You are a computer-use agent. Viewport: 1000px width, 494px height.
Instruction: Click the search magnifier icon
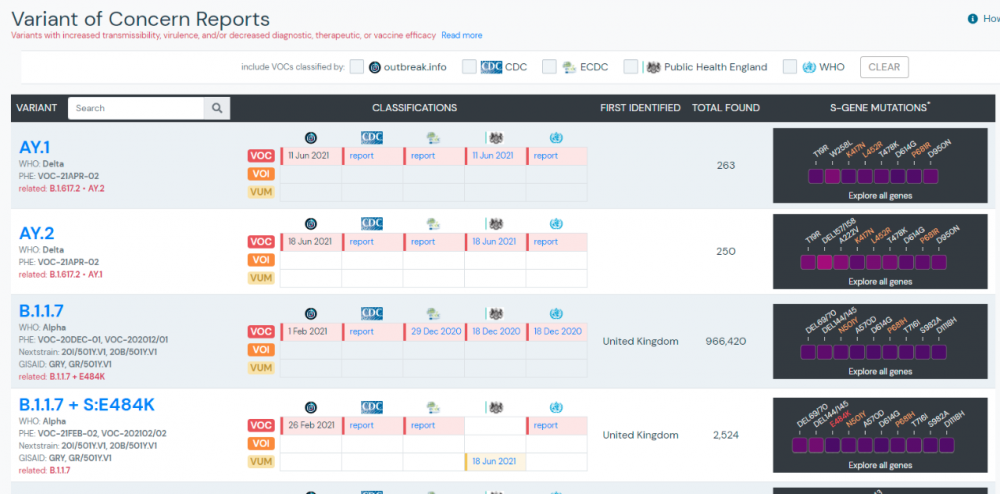(x=216, y=108)
